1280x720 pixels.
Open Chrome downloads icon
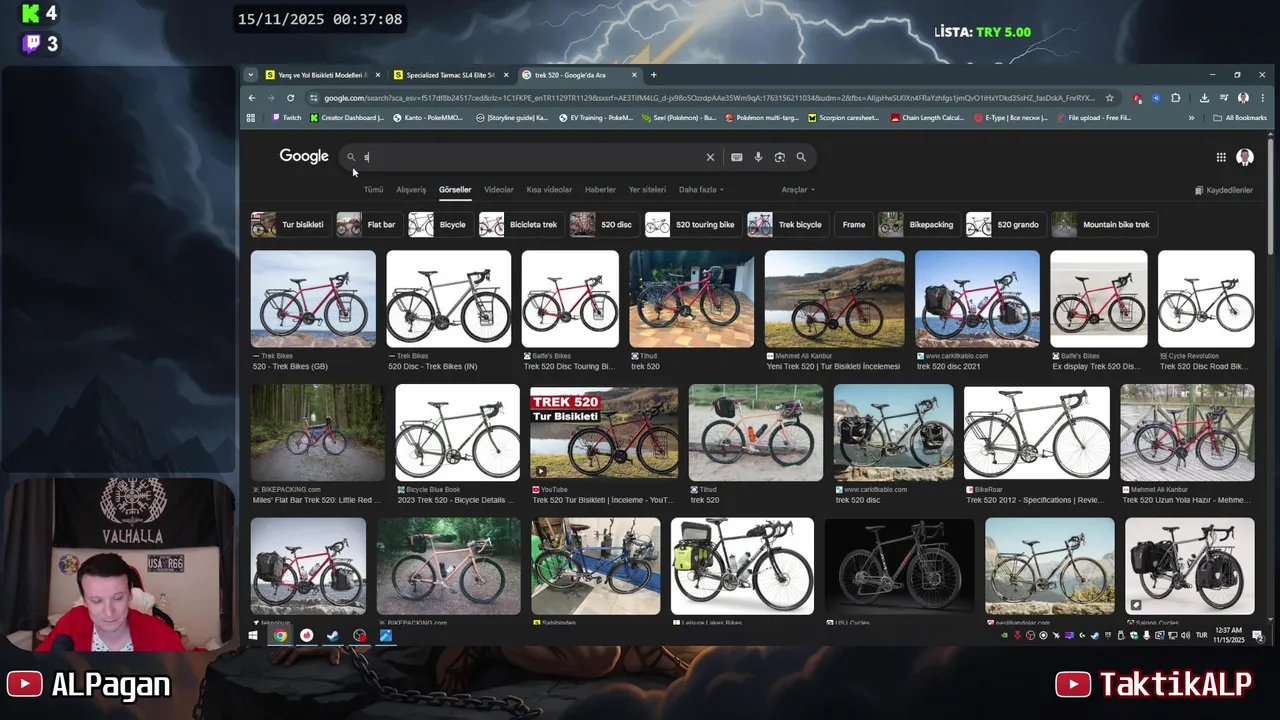pyautogui.click(x=1204, y=98)
